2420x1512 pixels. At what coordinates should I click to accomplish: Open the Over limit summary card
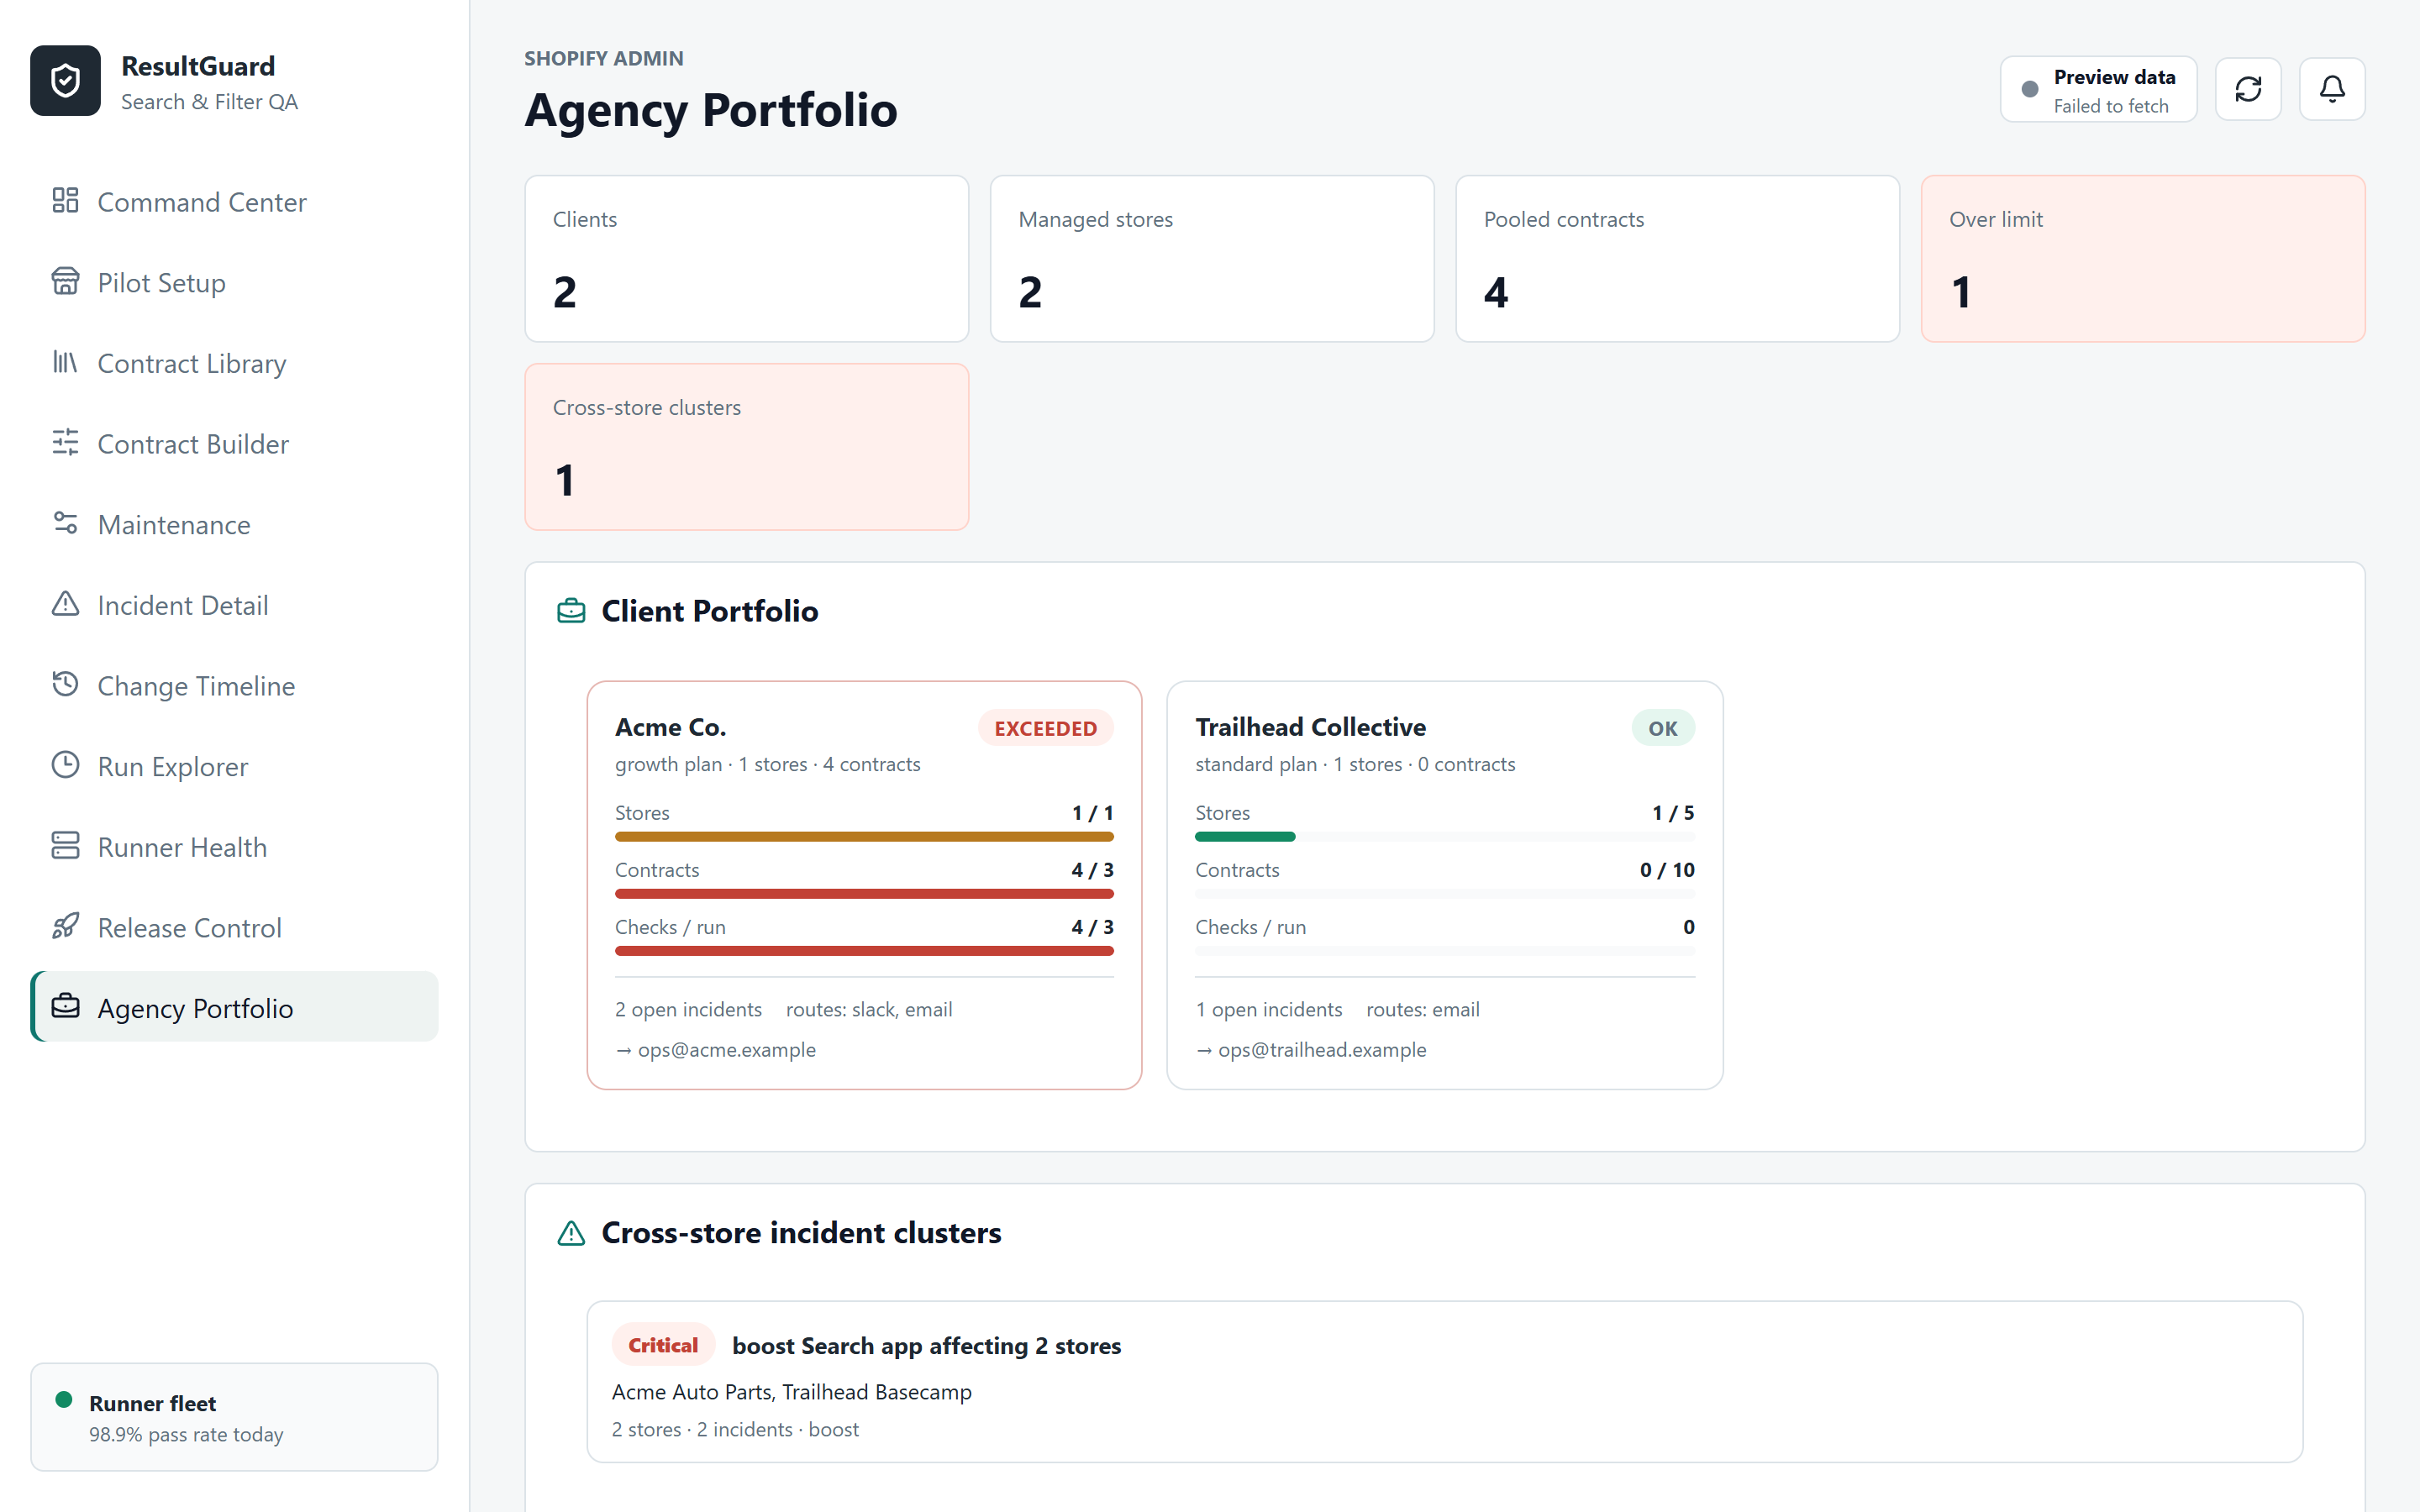coord(2143,259)
